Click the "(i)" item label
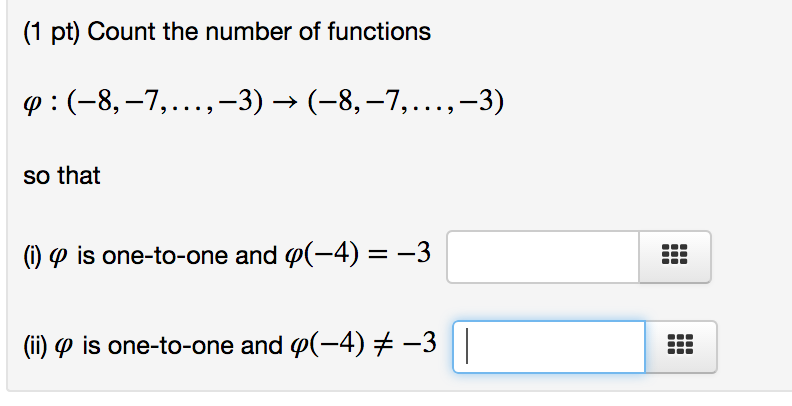 coord(31,257)
